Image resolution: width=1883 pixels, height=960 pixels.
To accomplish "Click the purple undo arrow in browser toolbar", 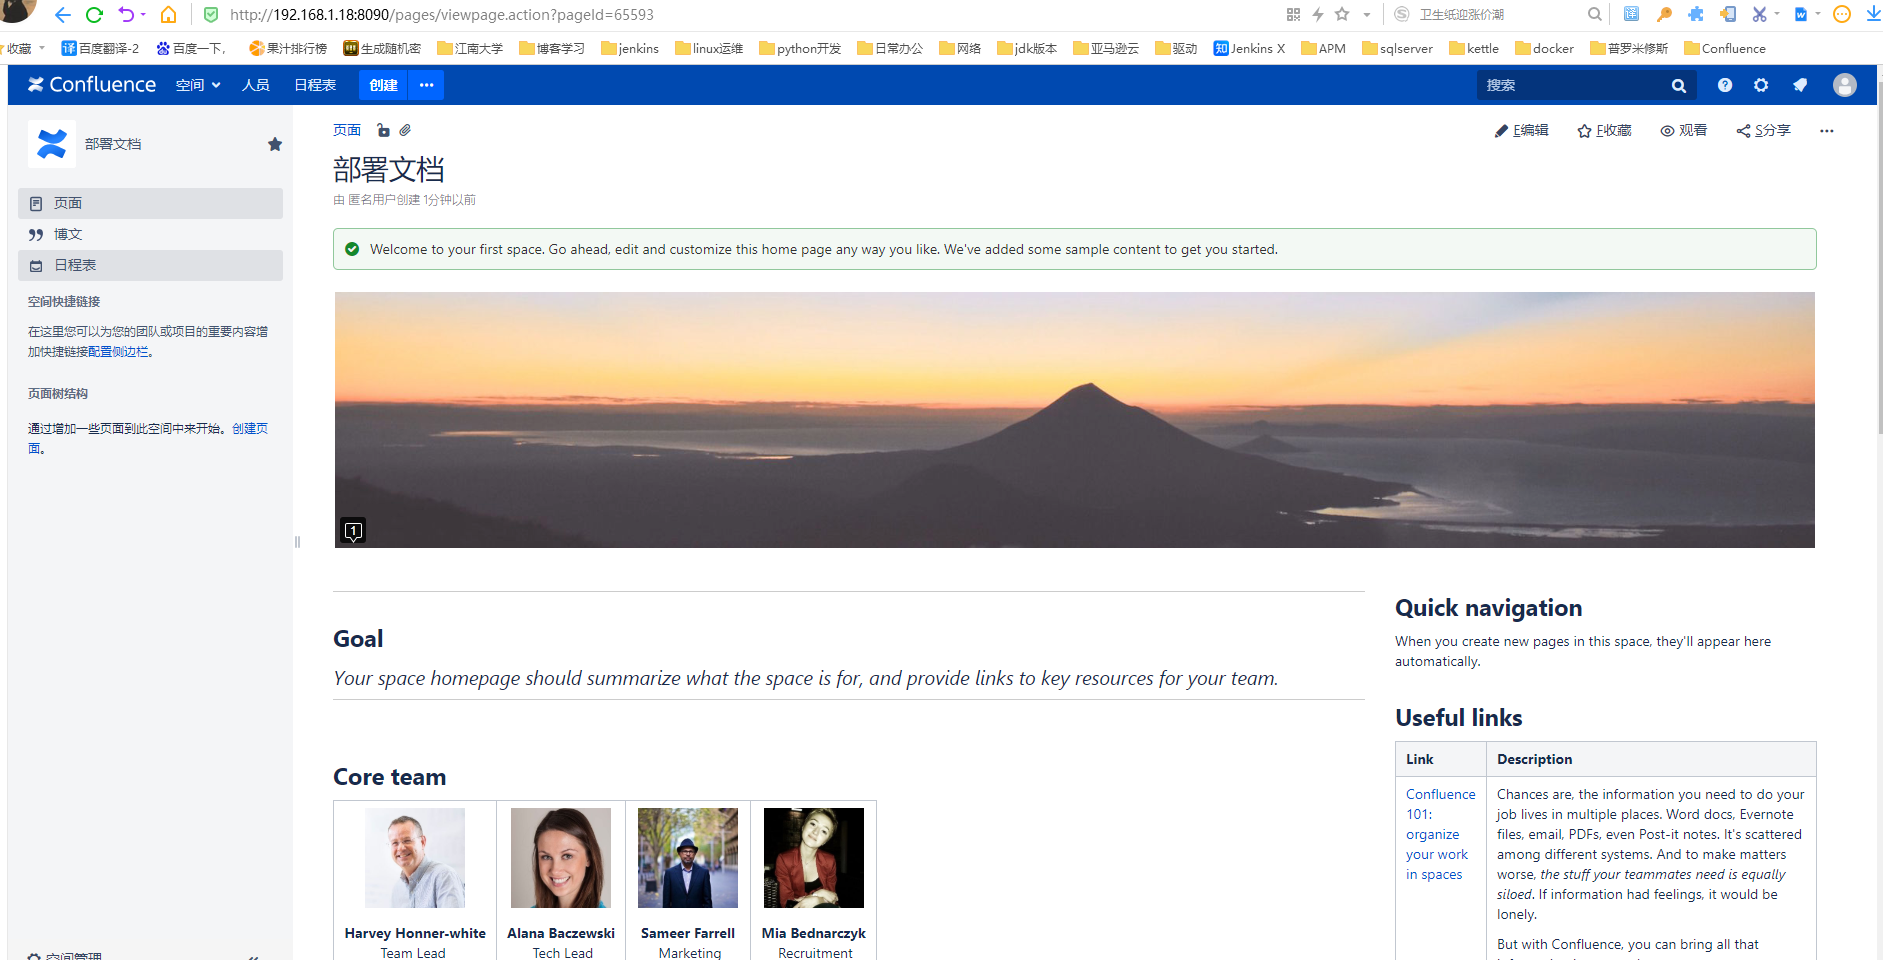I will click(125, 15).
